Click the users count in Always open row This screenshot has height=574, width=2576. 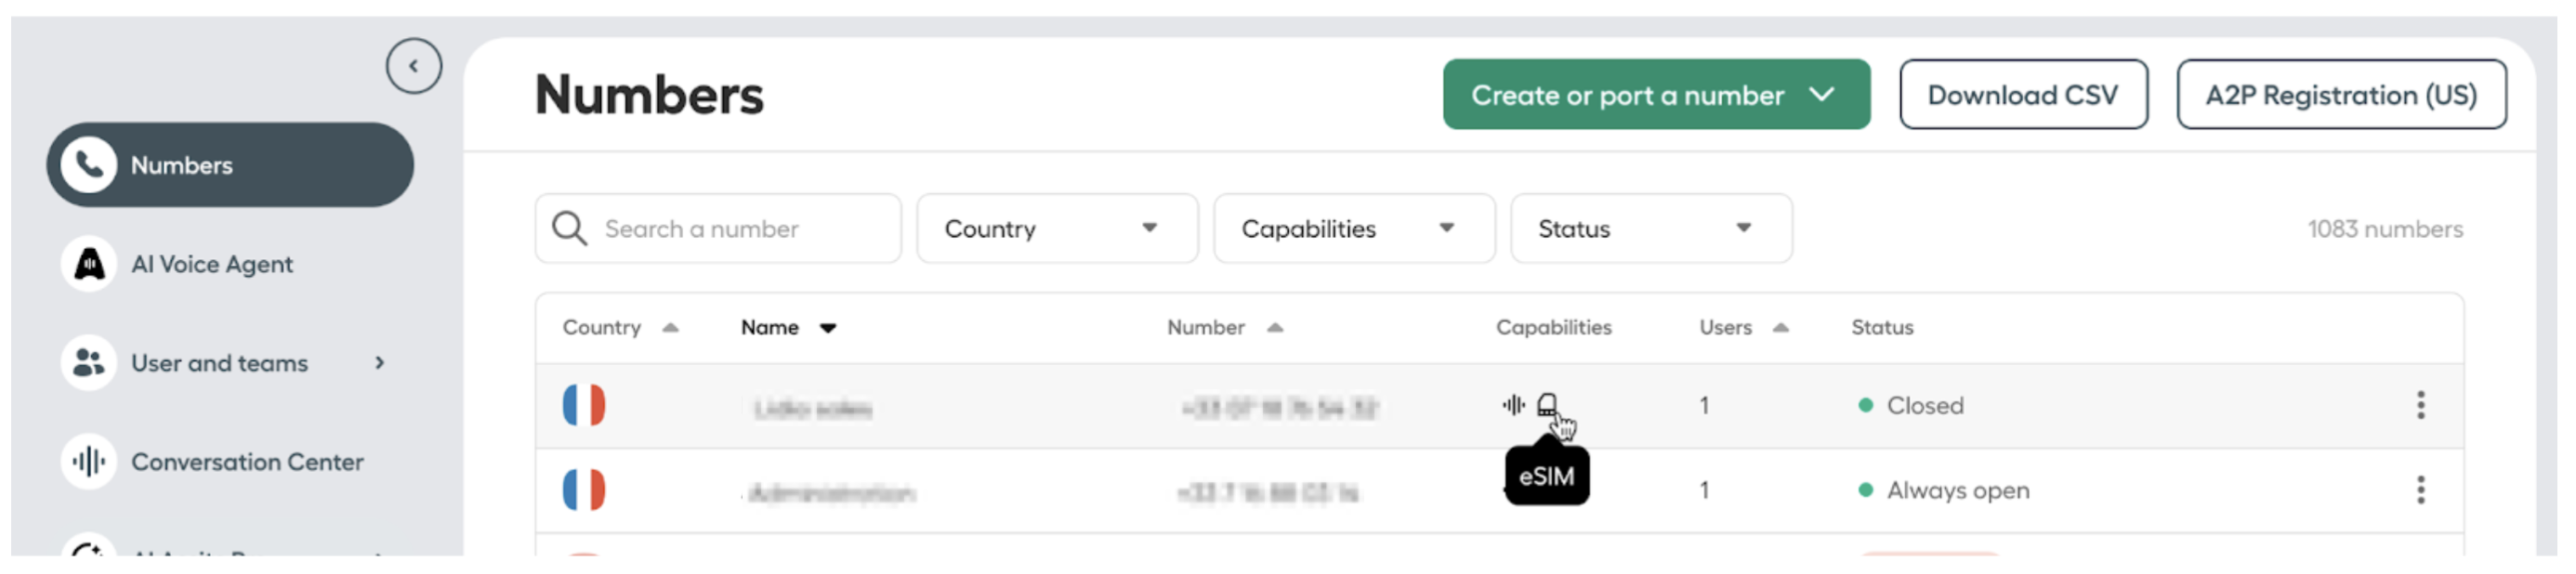(x=1704, y=491)
